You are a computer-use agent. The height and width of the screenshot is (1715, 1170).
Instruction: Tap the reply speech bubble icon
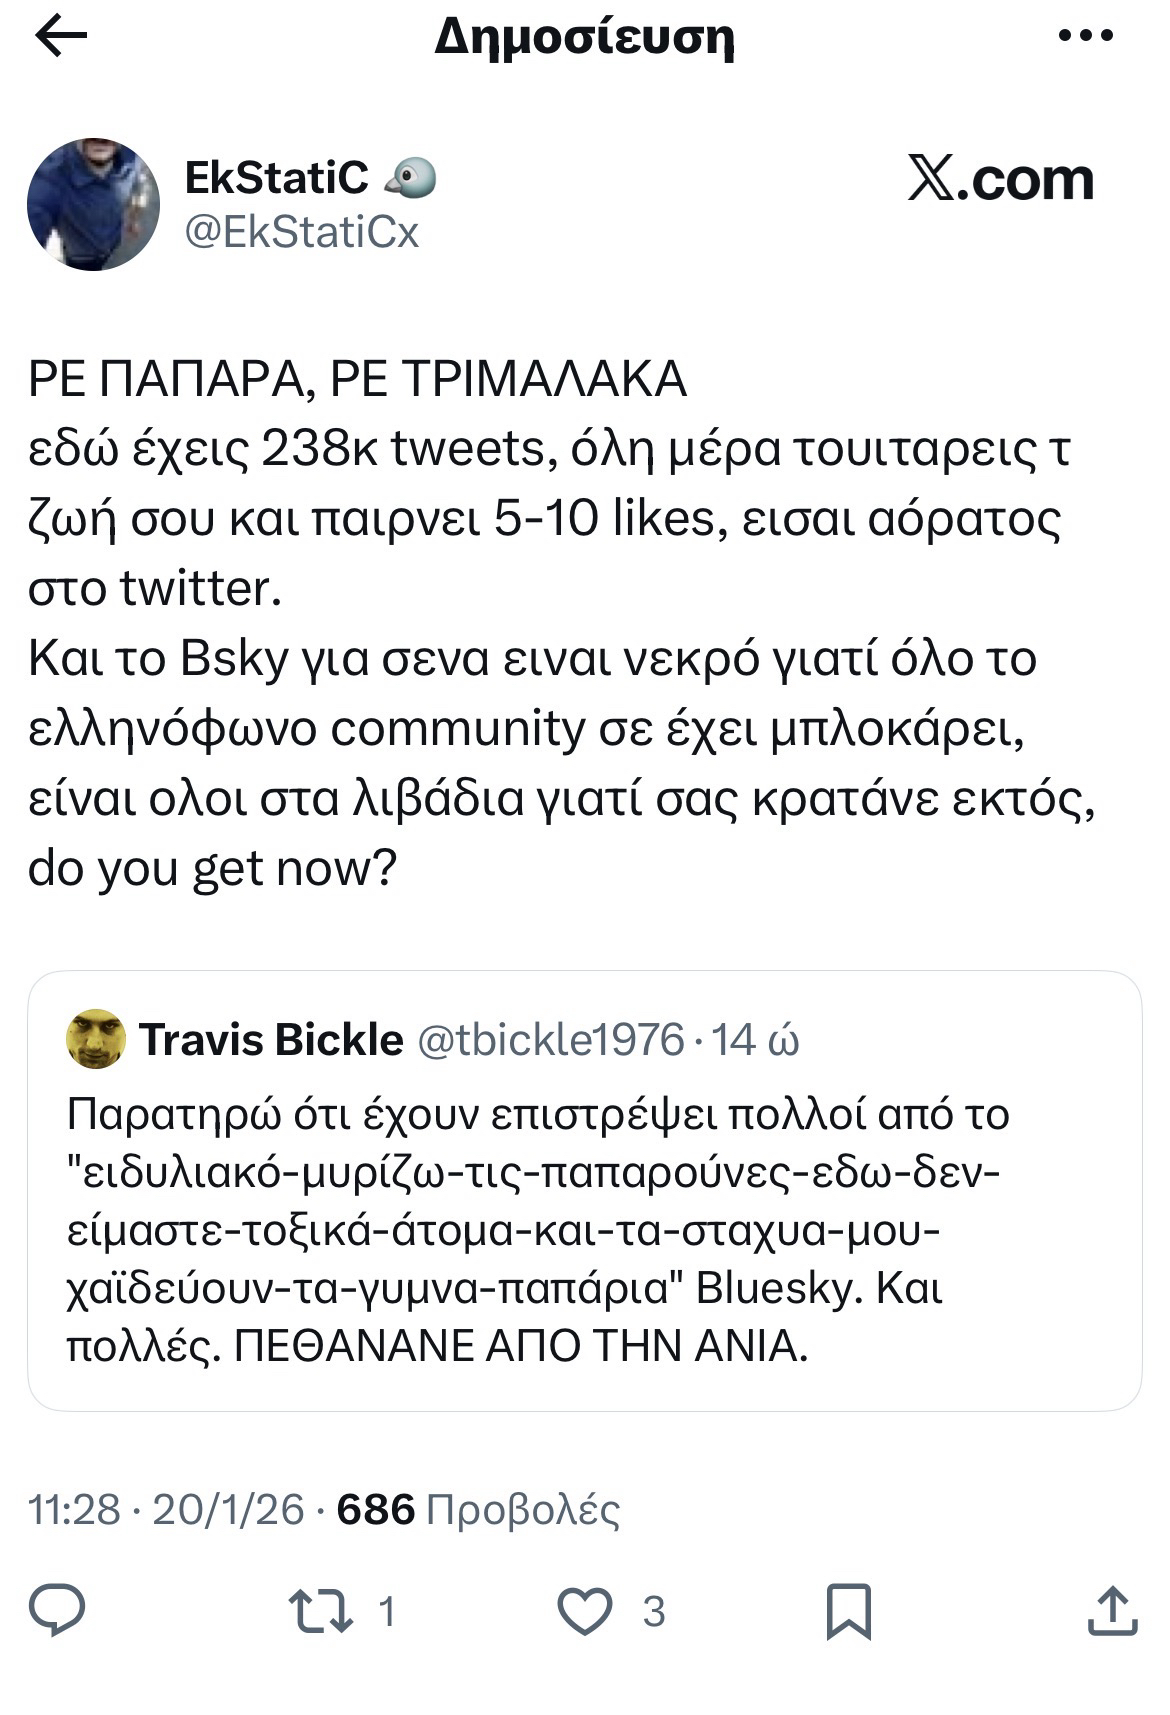point(57,1609)
